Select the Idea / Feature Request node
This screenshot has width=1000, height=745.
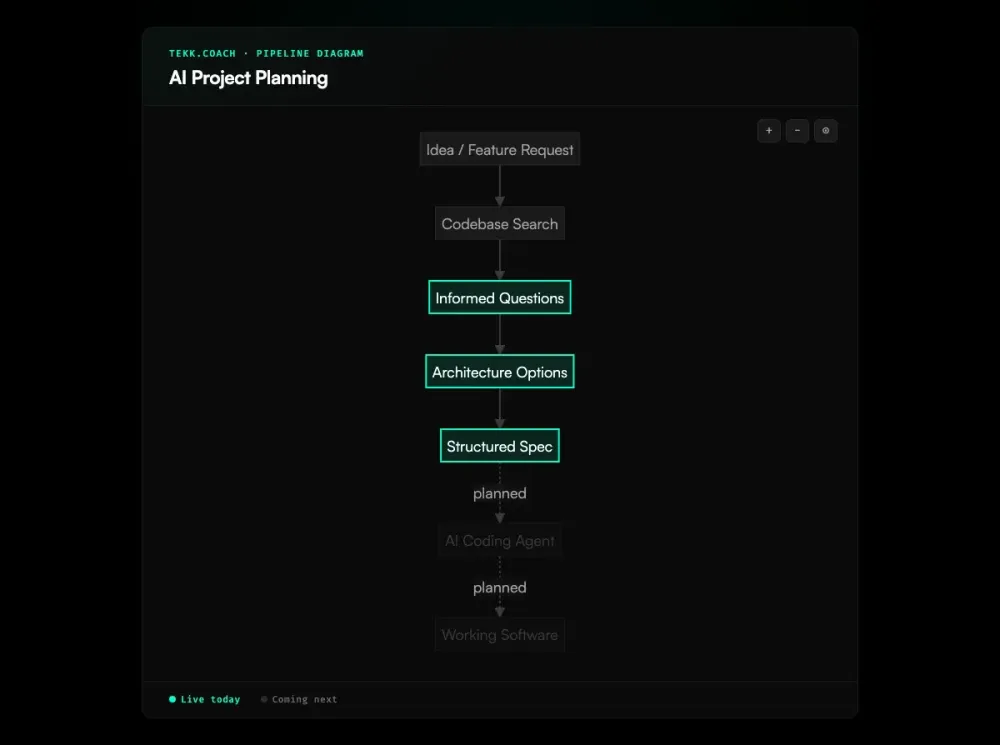pos(499,149)
